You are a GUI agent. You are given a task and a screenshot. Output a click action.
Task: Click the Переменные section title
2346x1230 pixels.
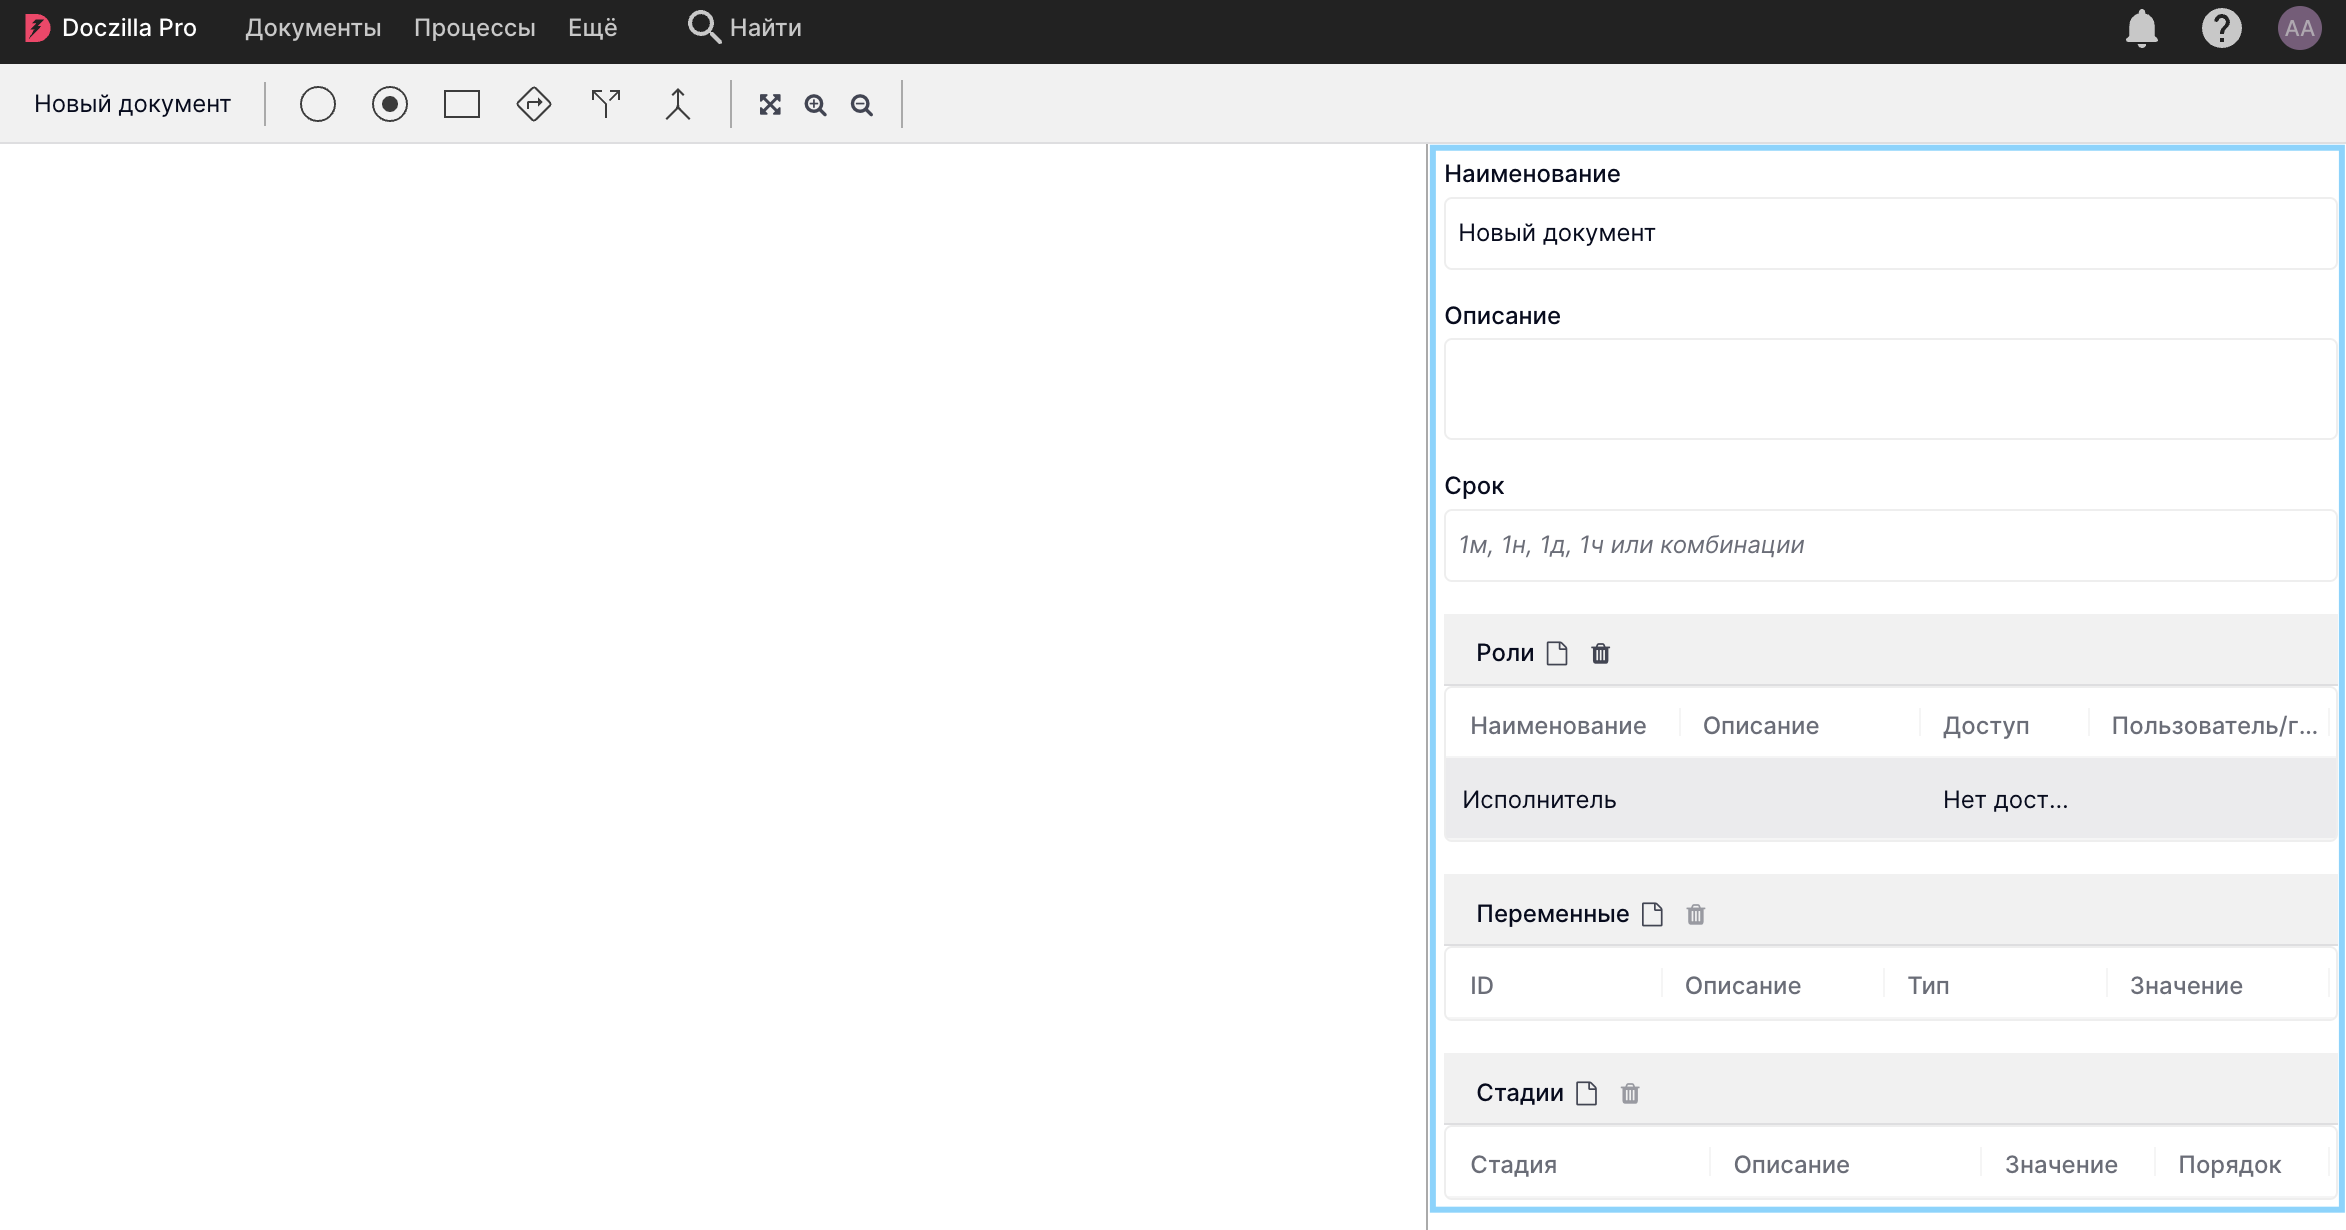coord(1552,914)
